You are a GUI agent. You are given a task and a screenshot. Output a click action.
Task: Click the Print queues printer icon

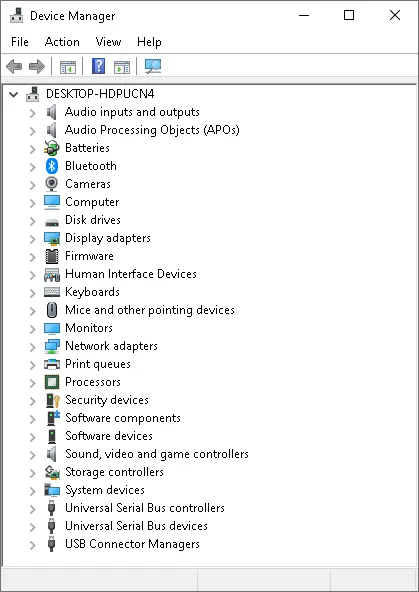[x=52, y=364]
